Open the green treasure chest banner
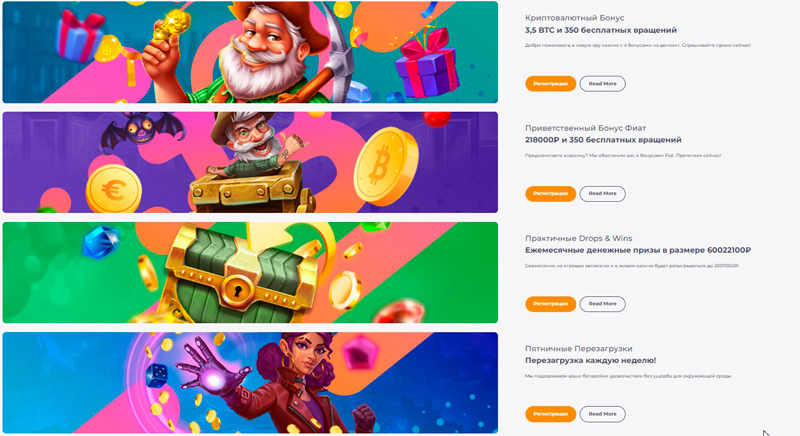The height and width of the screenshot is (436, 800). [x=250, y=272]
